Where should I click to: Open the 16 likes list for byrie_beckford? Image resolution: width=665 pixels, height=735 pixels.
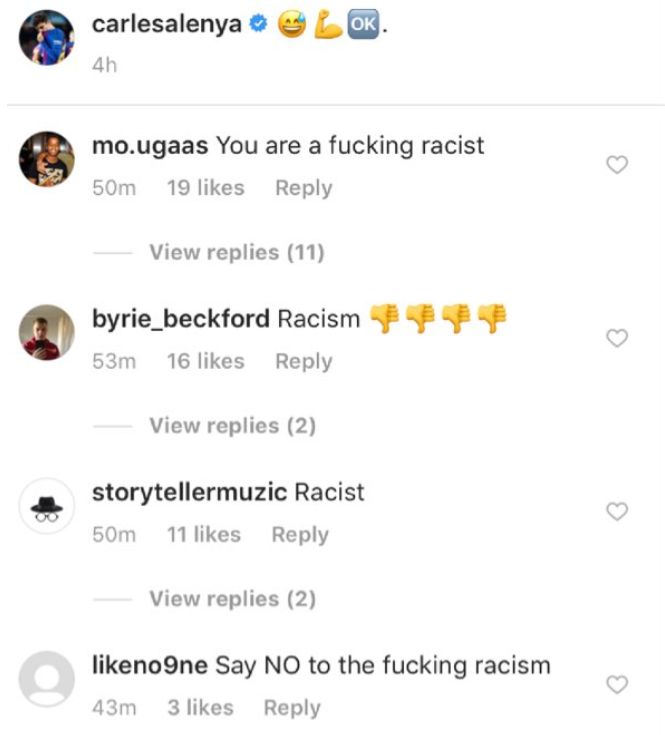click(x=206, y=361)
